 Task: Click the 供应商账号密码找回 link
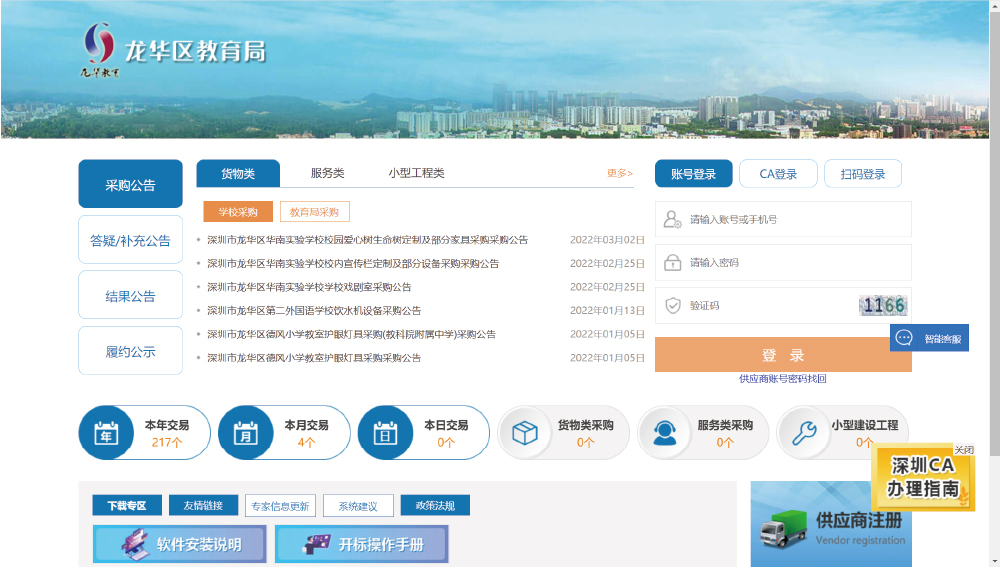click(782, 379)
